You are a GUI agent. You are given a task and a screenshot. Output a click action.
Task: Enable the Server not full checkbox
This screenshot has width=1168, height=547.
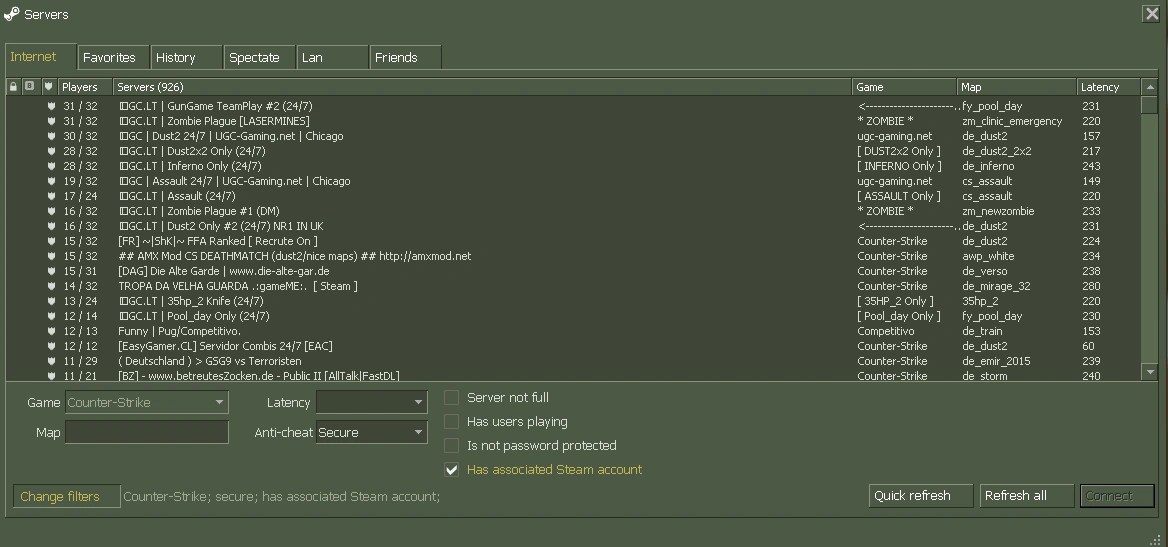coord(451,397)
